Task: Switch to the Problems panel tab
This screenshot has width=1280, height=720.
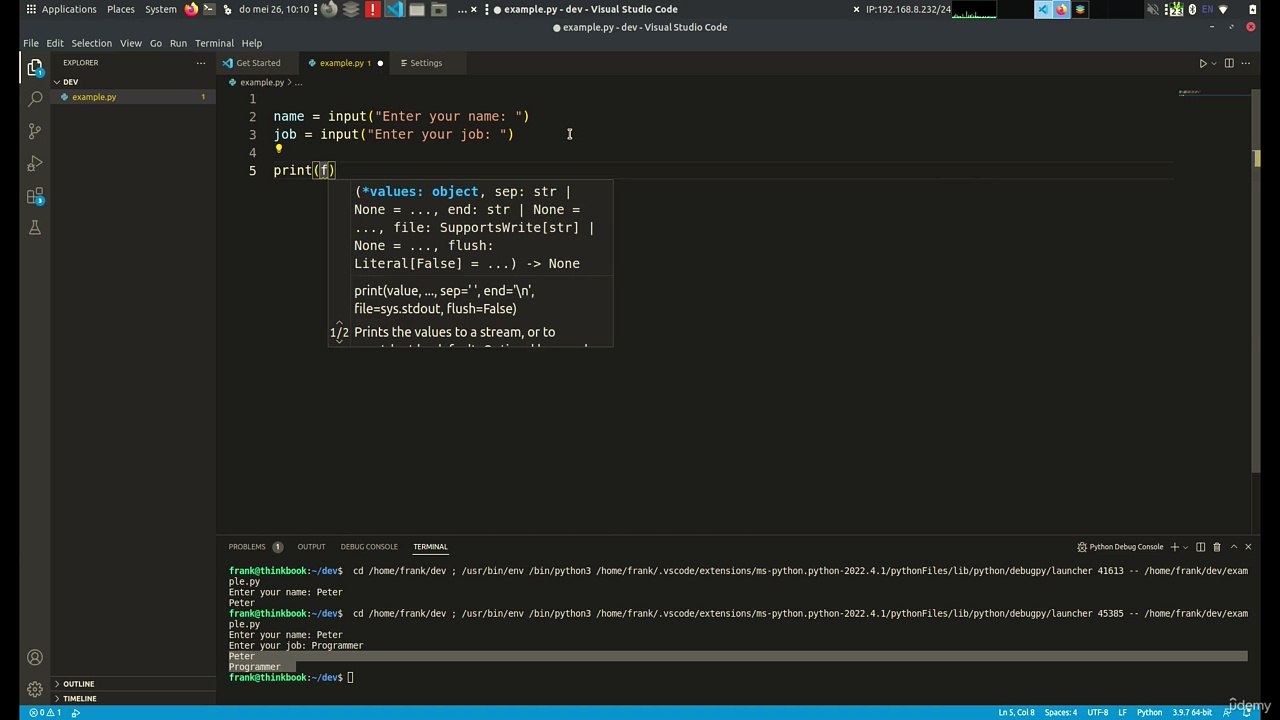Action: pyautogui.click(x=255, y=547)
